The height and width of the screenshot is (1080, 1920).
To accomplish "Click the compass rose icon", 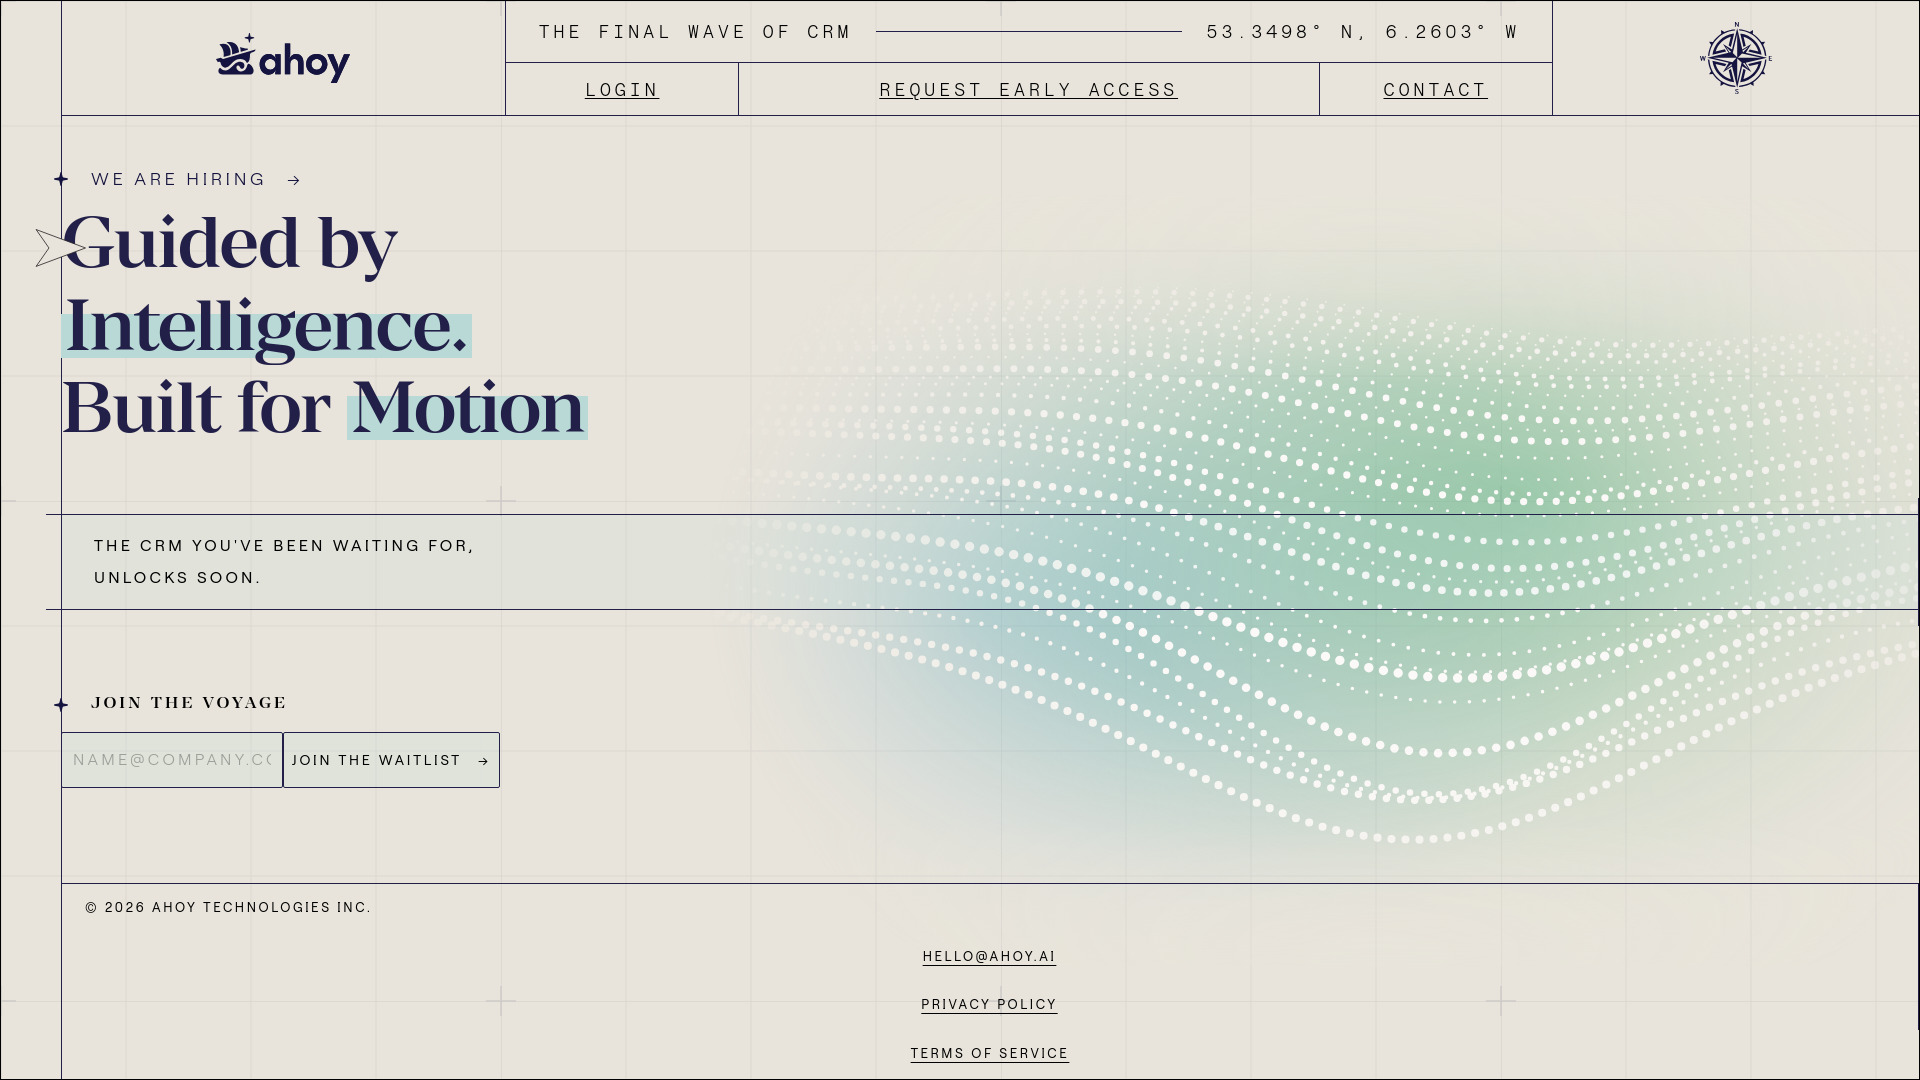I will click(1736, 58).
